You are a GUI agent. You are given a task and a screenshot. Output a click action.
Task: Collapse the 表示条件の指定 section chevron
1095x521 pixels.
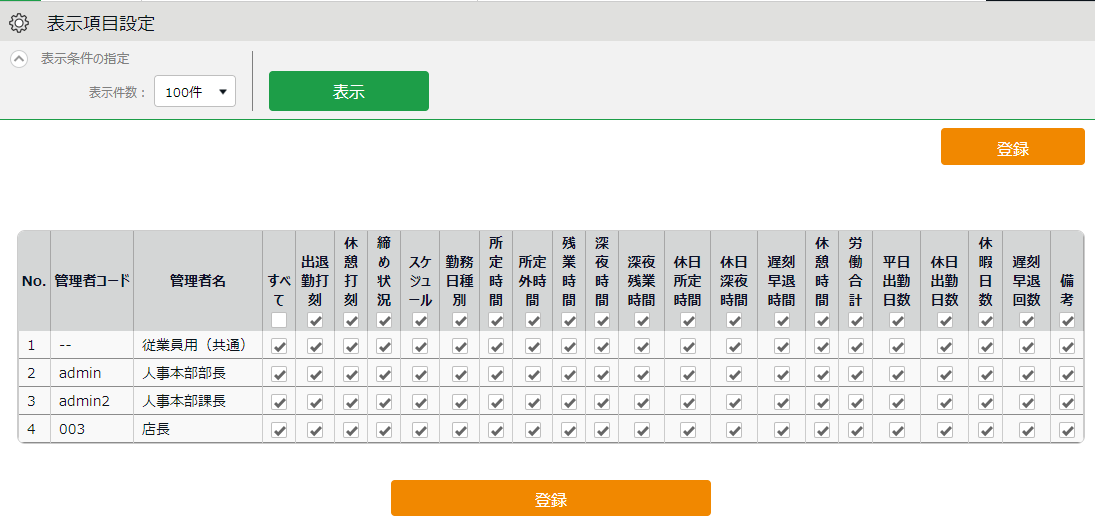tap(19, 59)
